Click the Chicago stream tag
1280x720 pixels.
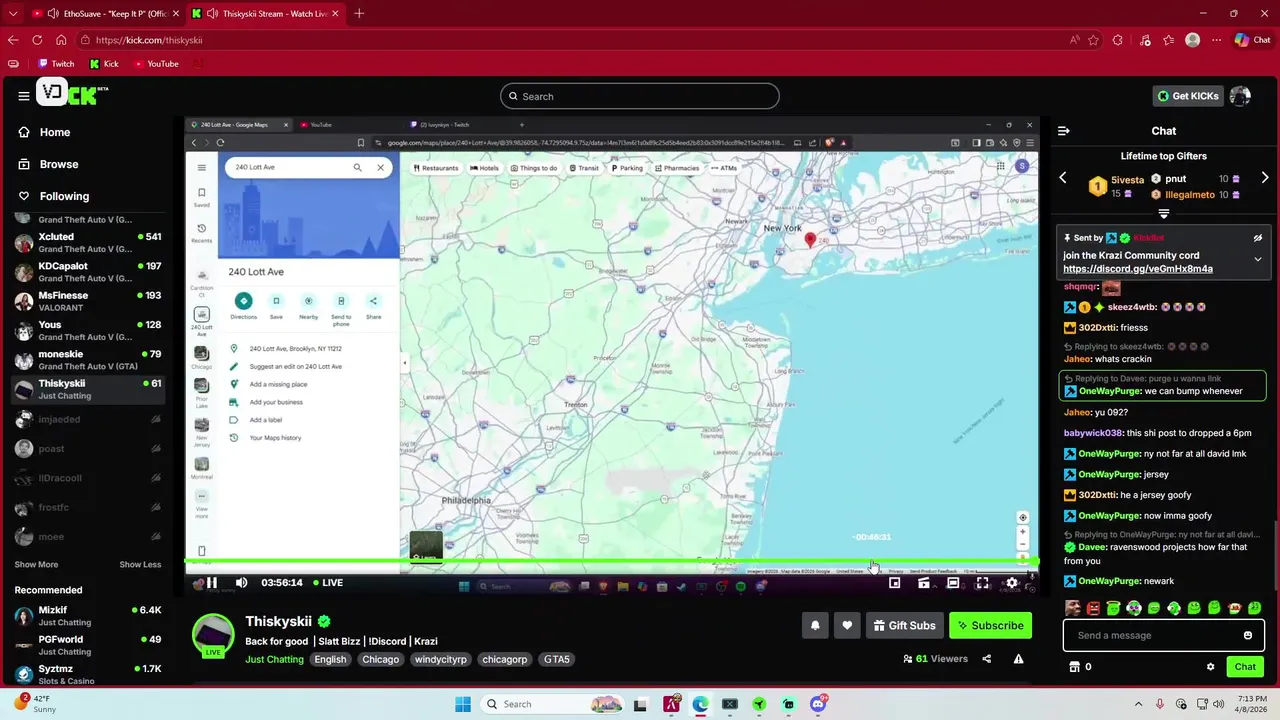(381, 660)
